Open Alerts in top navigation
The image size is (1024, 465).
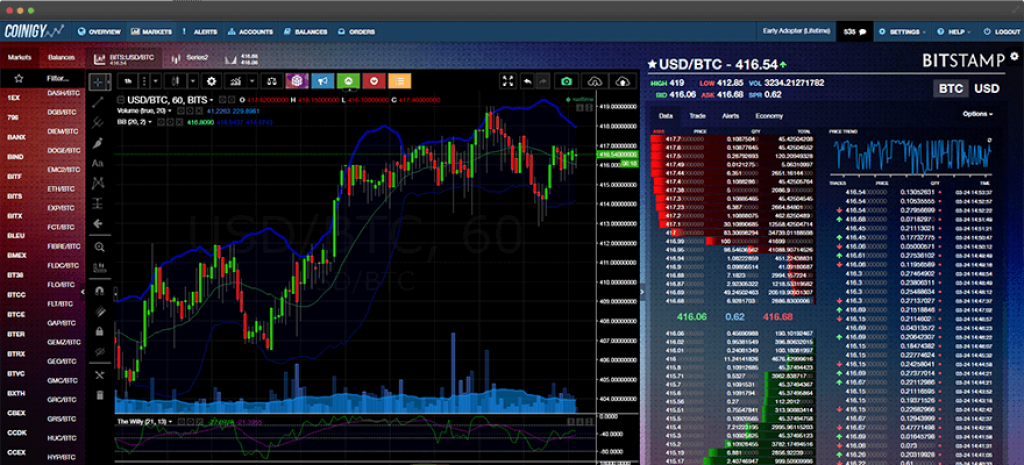pos(200,31)
